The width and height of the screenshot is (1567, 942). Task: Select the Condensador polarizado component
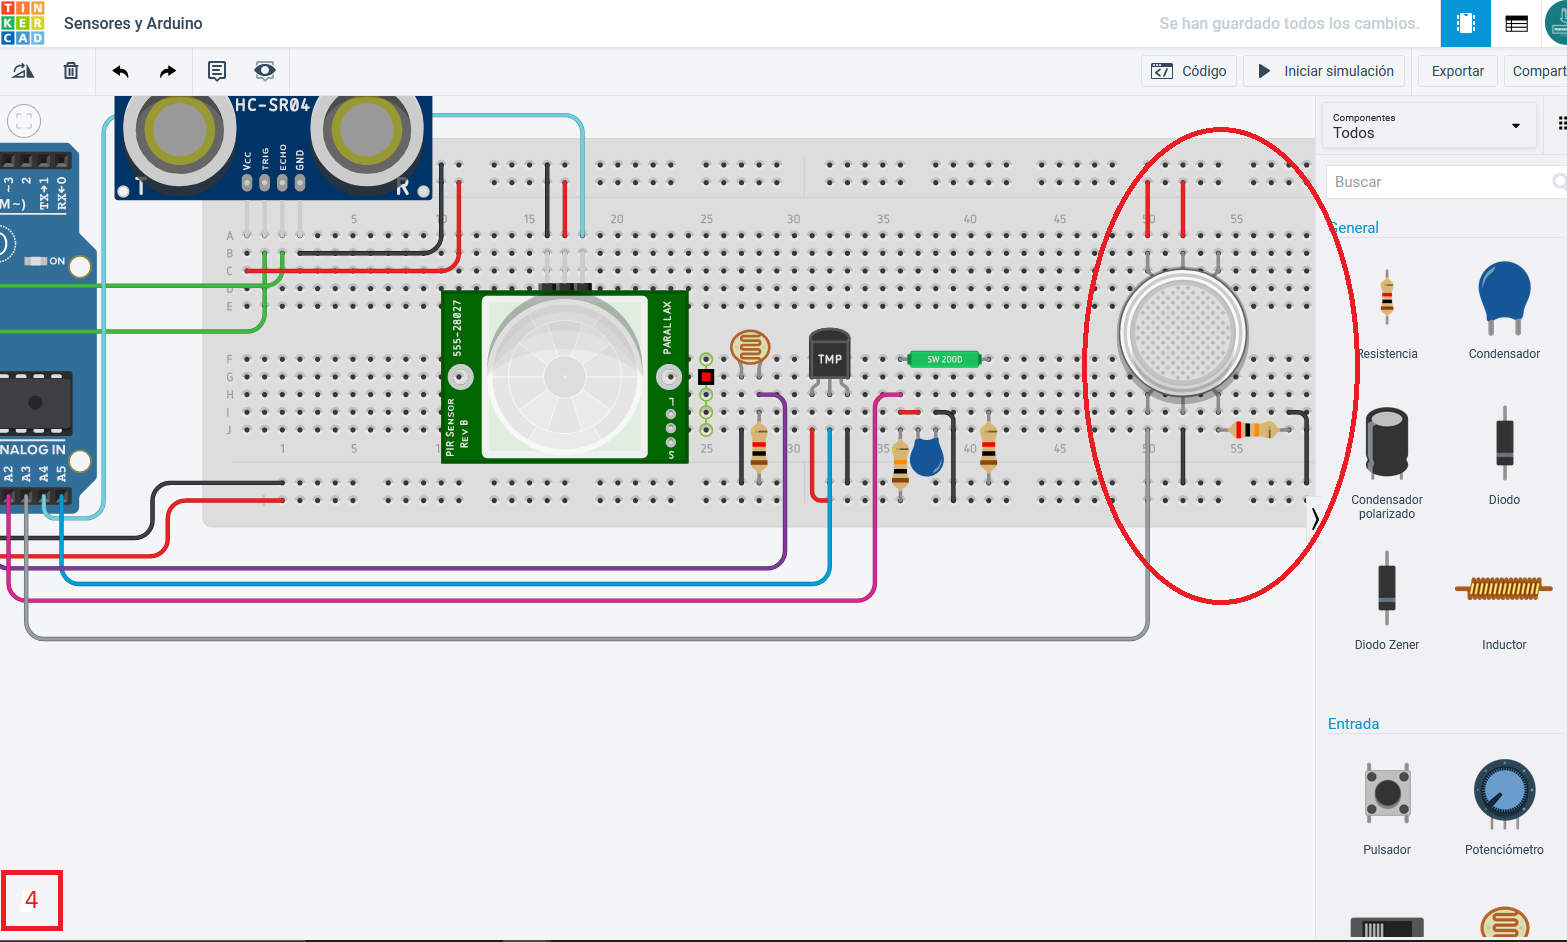(1387, 462)
